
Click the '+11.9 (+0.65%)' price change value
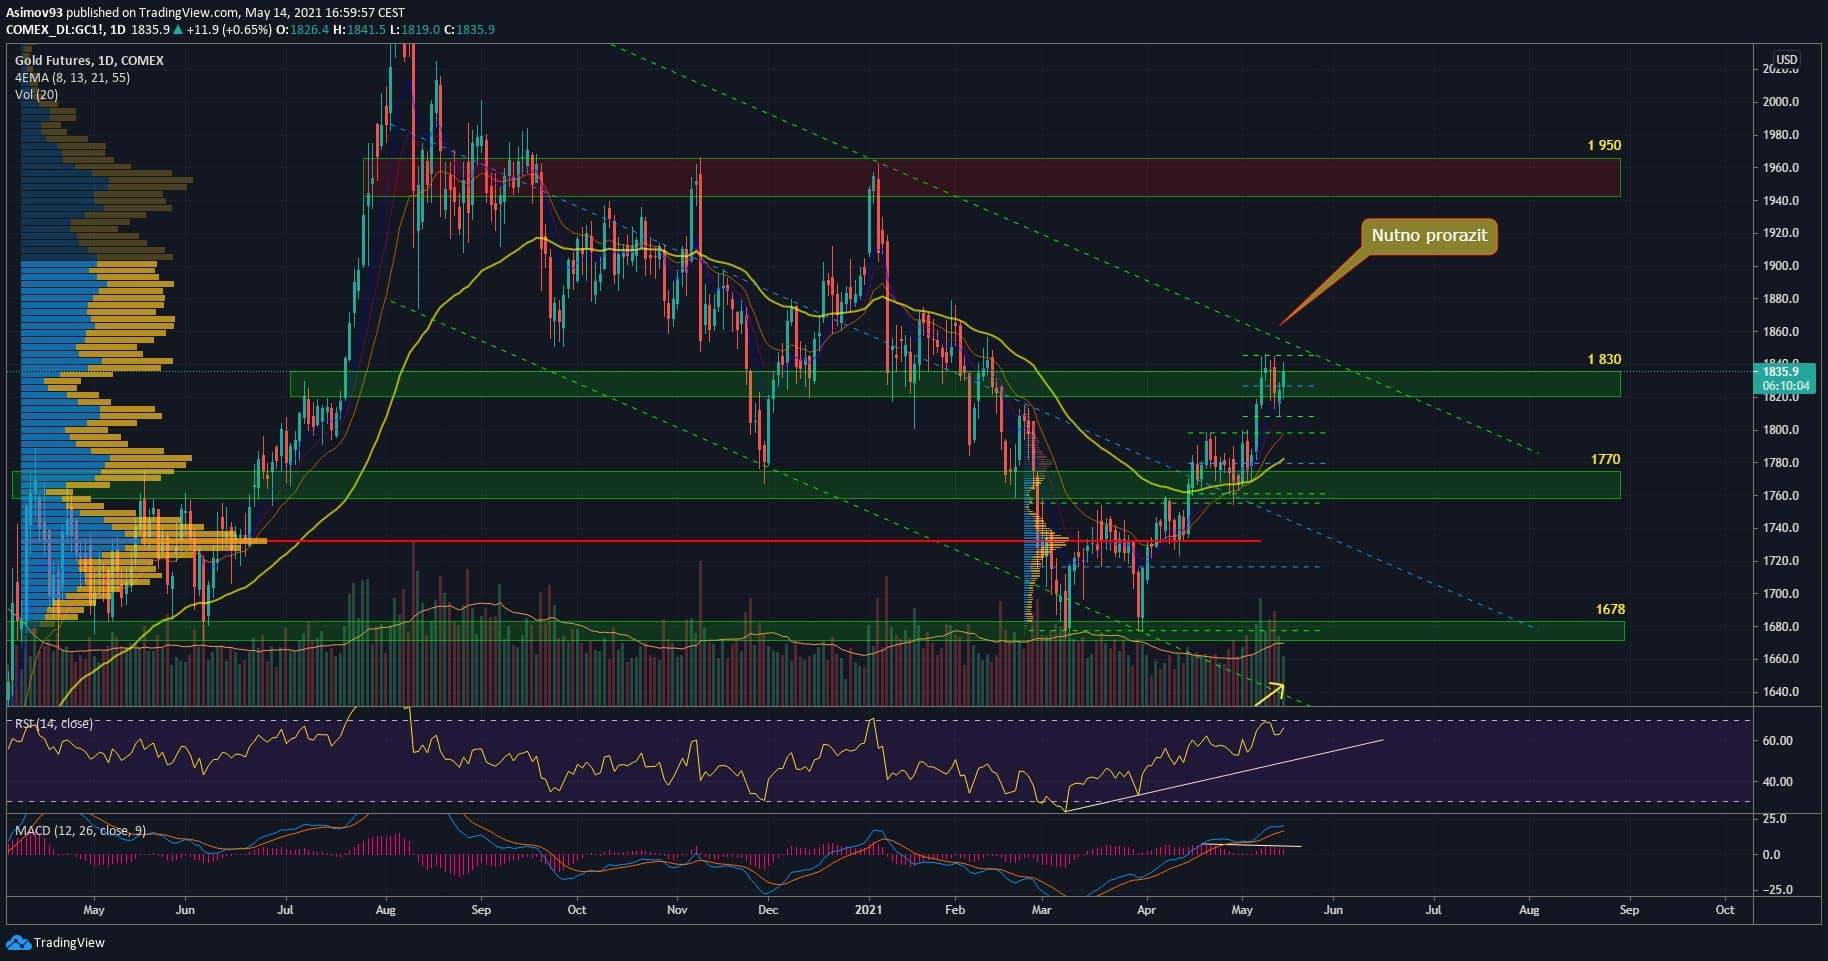click(229, 30)
